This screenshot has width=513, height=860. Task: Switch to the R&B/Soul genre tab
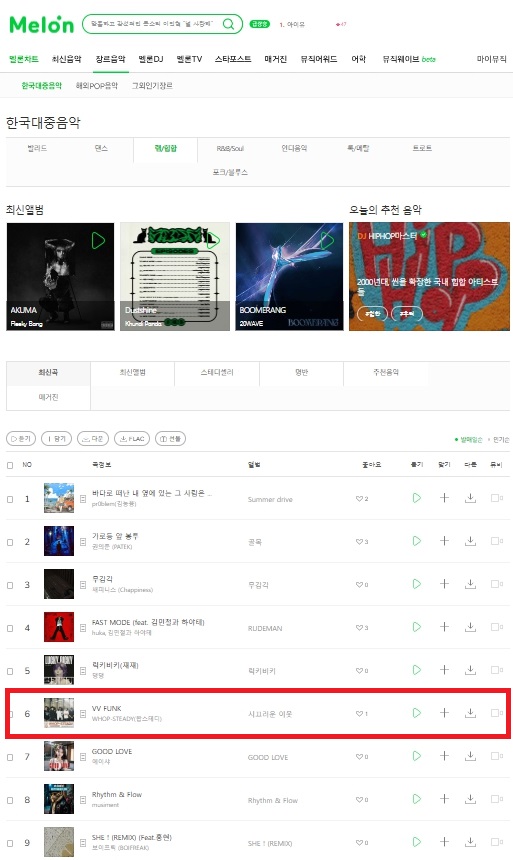(x=230, y=149)
